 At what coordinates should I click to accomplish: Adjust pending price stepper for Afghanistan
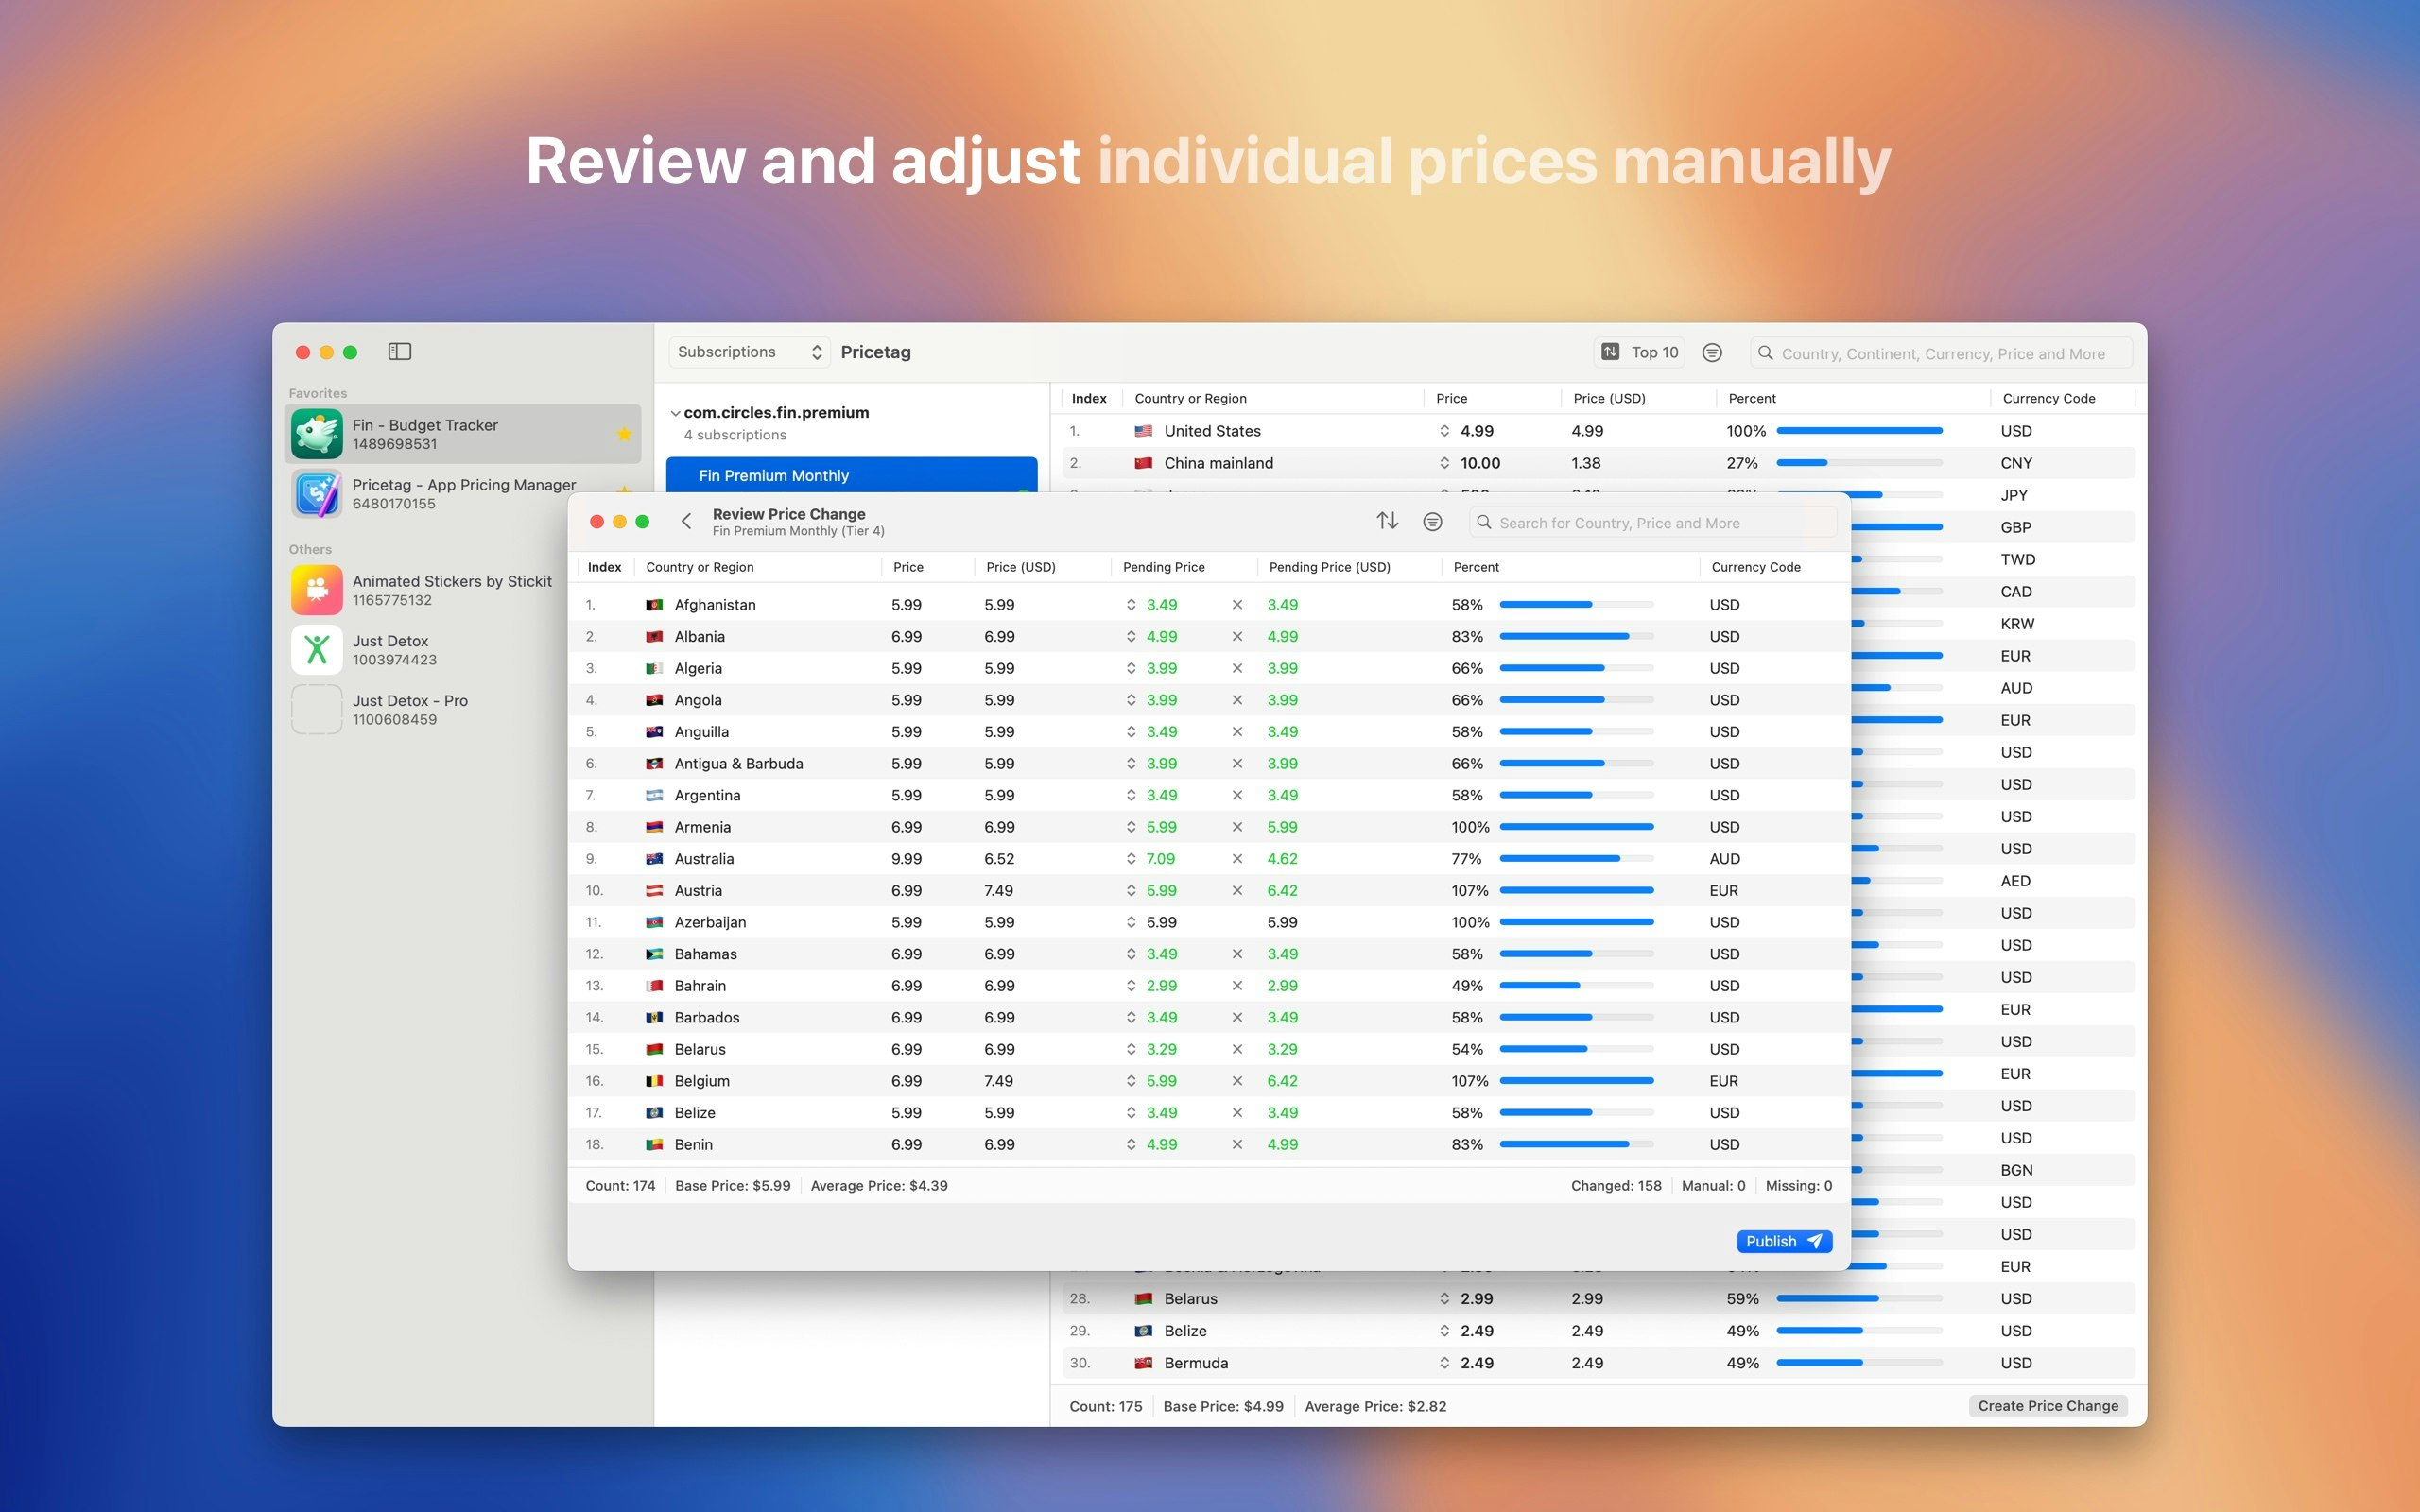click(x=1131, y=605)
